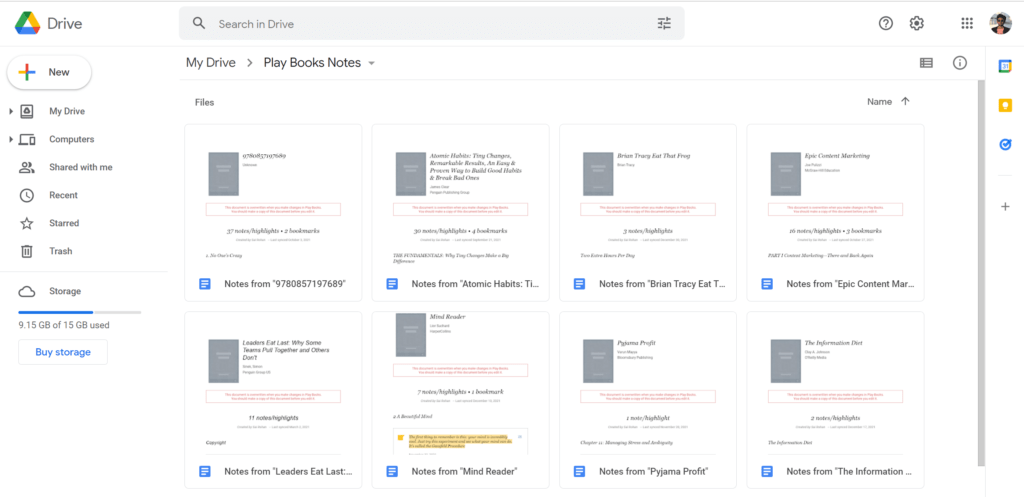This screenshot has width=1024, height=497.
Task: Open thumbnail of The Information Diet notes
Action: pyautogui.click(x=835, y=383)
